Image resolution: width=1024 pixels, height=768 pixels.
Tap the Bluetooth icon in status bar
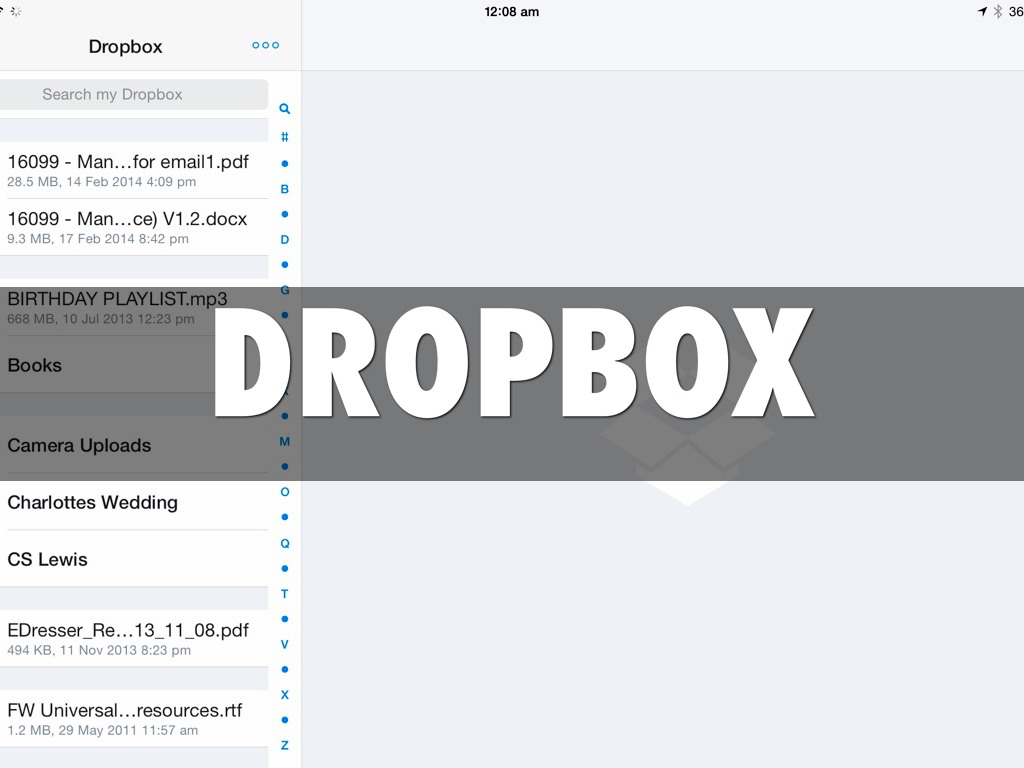[997, 12]
